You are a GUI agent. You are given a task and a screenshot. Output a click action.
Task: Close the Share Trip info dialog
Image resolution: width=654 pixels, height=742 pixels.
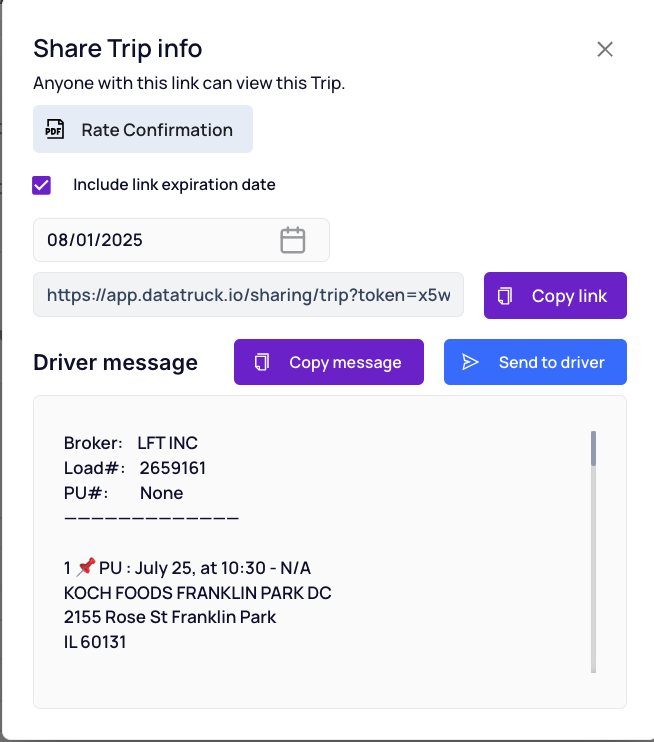pos(605,49)
